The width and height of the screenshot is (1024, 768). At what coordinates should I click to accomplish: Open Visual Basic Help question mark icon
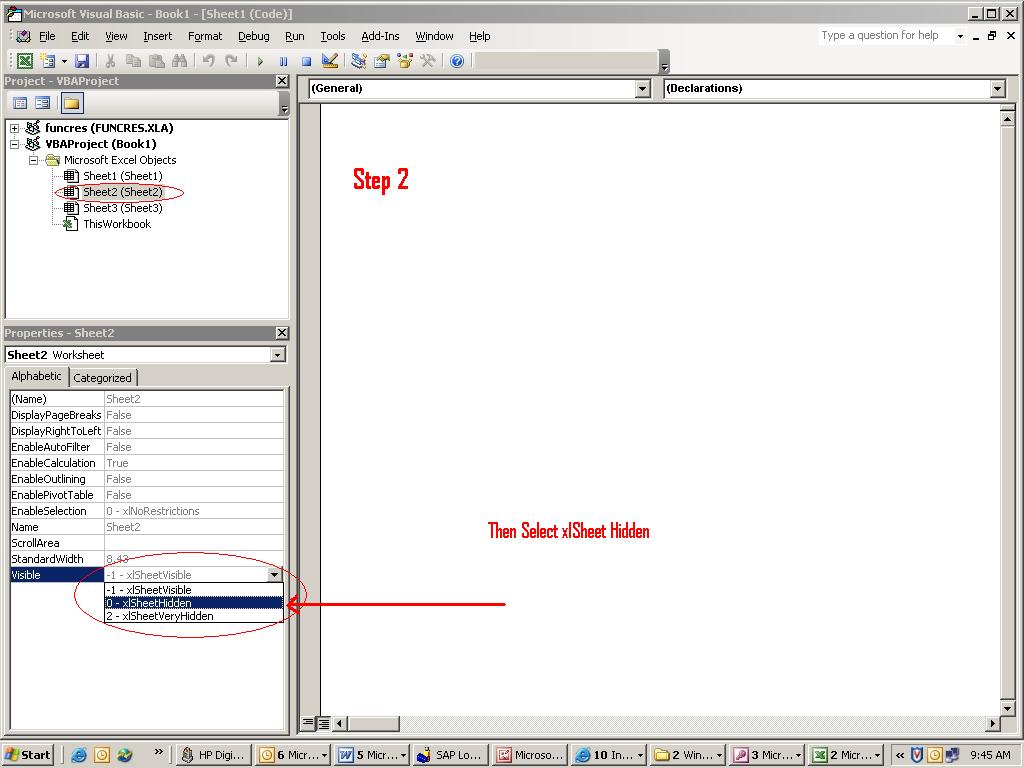click(457, 61)
